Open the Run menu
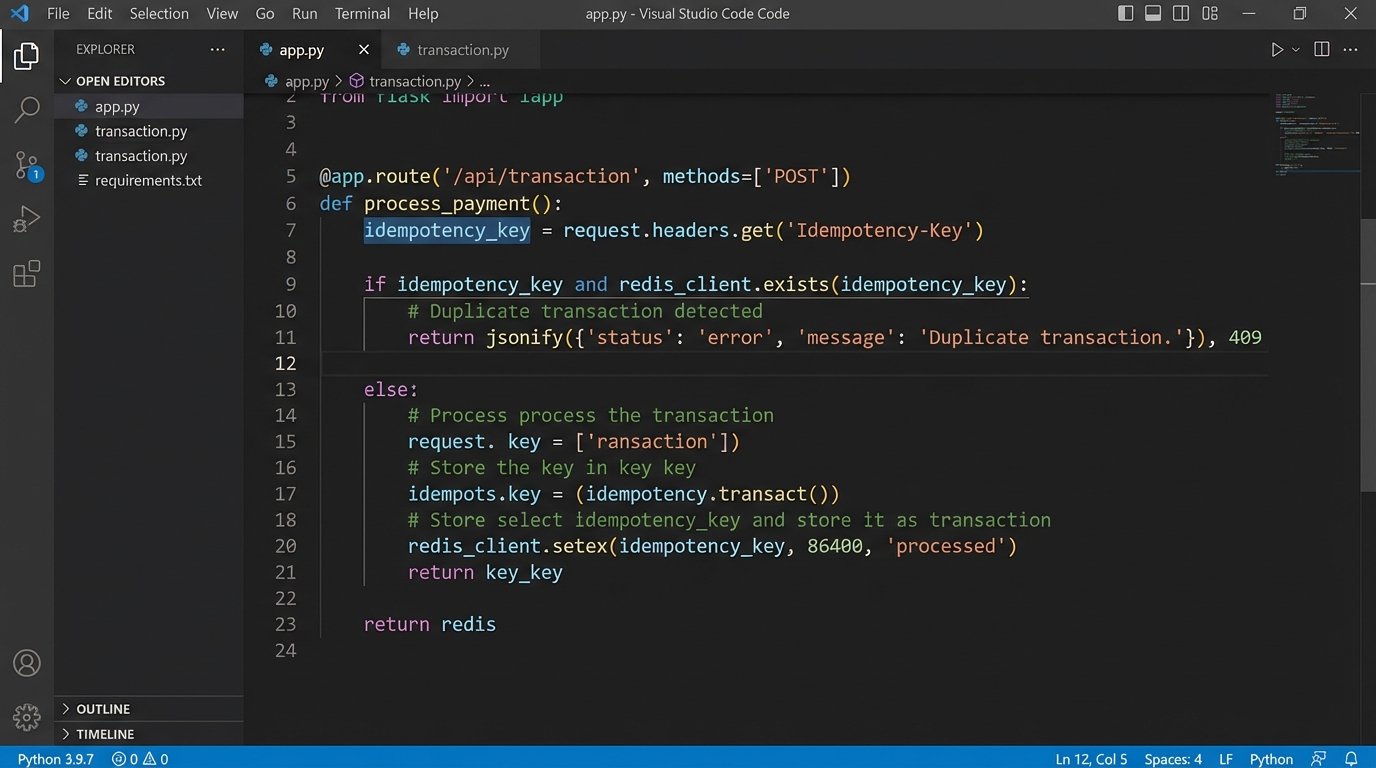This screenshot has width=1376, height=768. point(304,13)
